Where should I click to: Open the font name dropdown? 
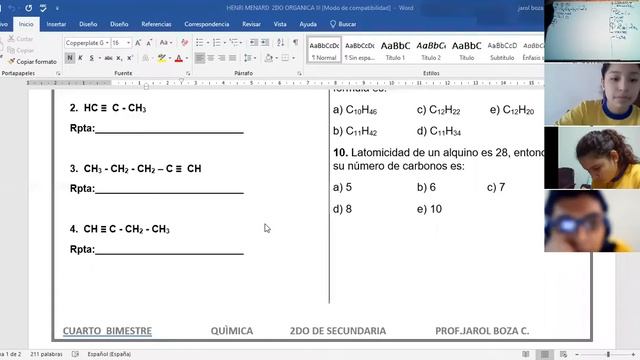[x=107, y=43]
